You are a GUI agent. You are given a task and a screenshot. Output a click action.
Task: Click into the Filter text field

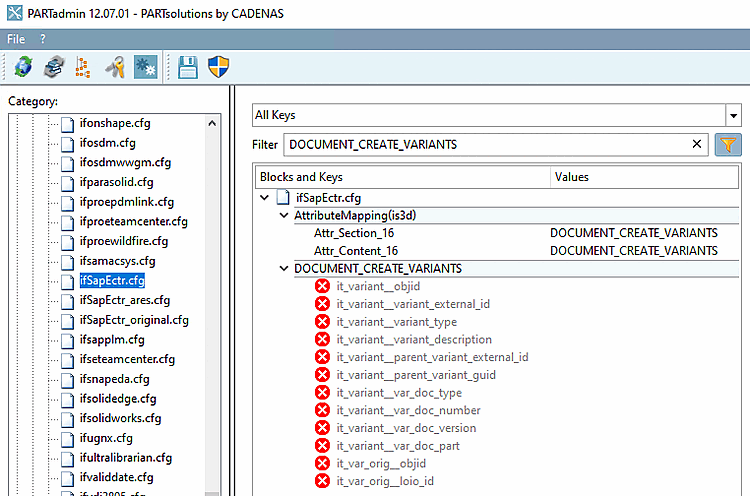click(485, 144)
